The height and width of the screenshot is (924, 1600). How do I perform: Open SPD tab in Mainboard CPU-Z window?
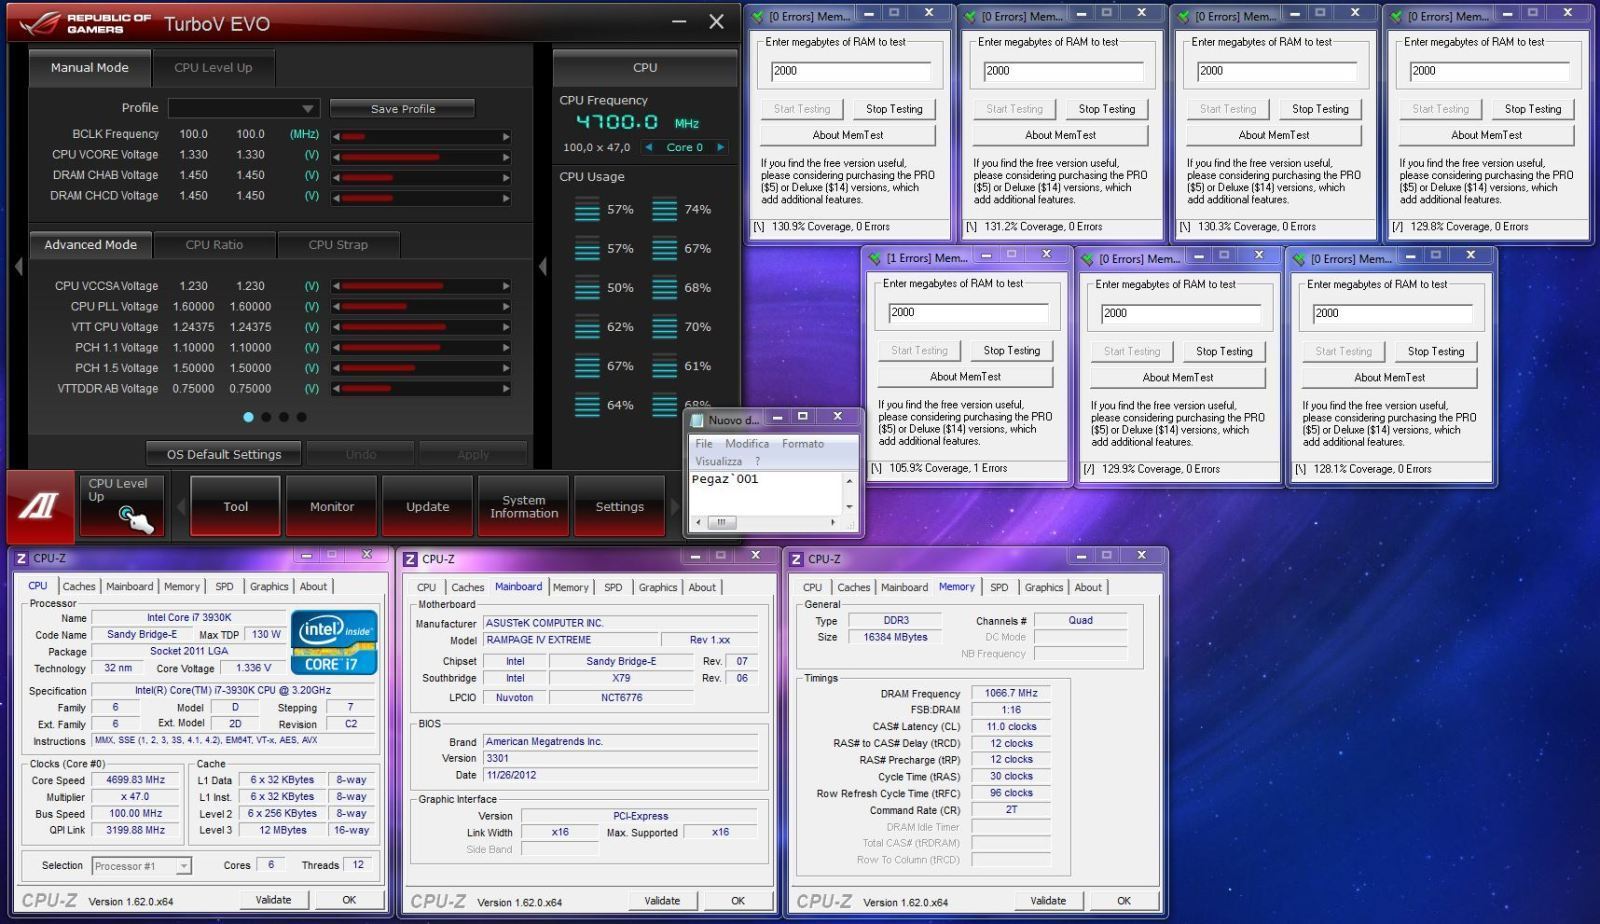(x=613, y=588)
